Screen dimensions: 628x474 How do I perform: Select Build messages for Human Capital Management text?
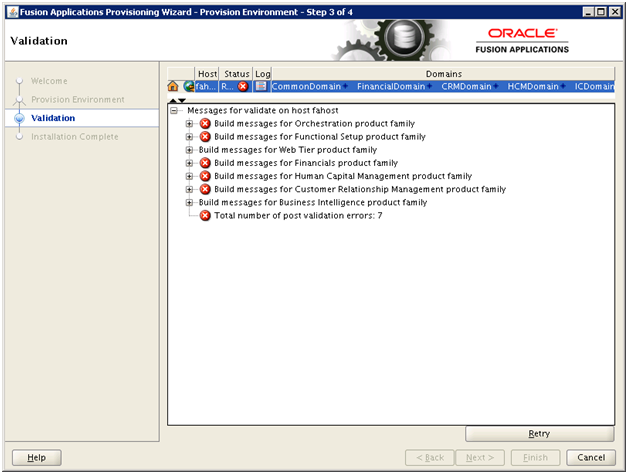coord(343,176)
